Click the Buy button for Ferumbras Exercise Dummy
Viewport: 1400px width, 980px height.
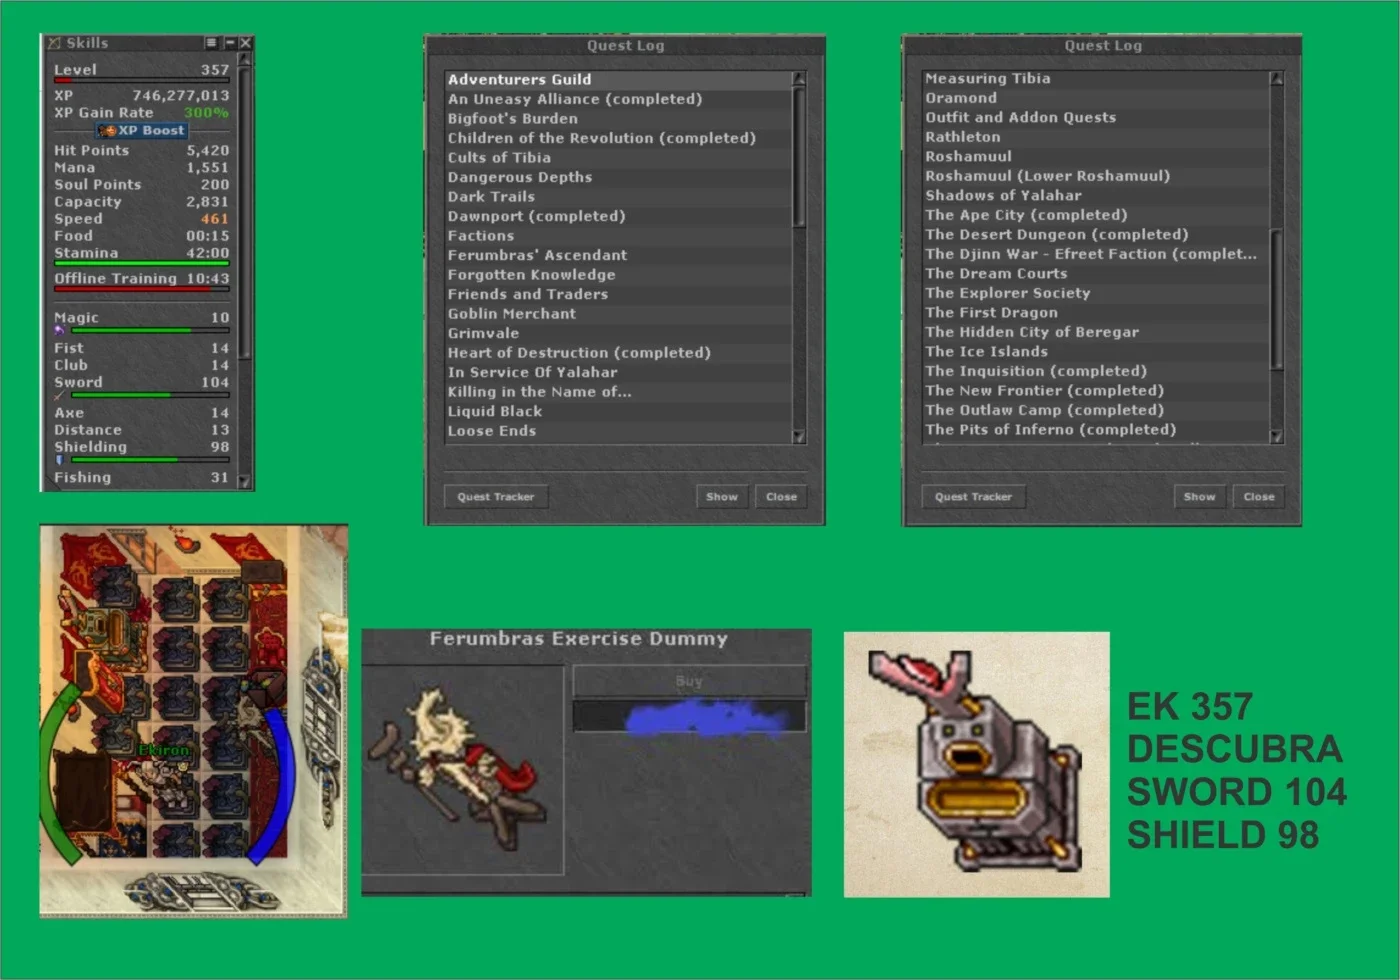pos(689,681)
